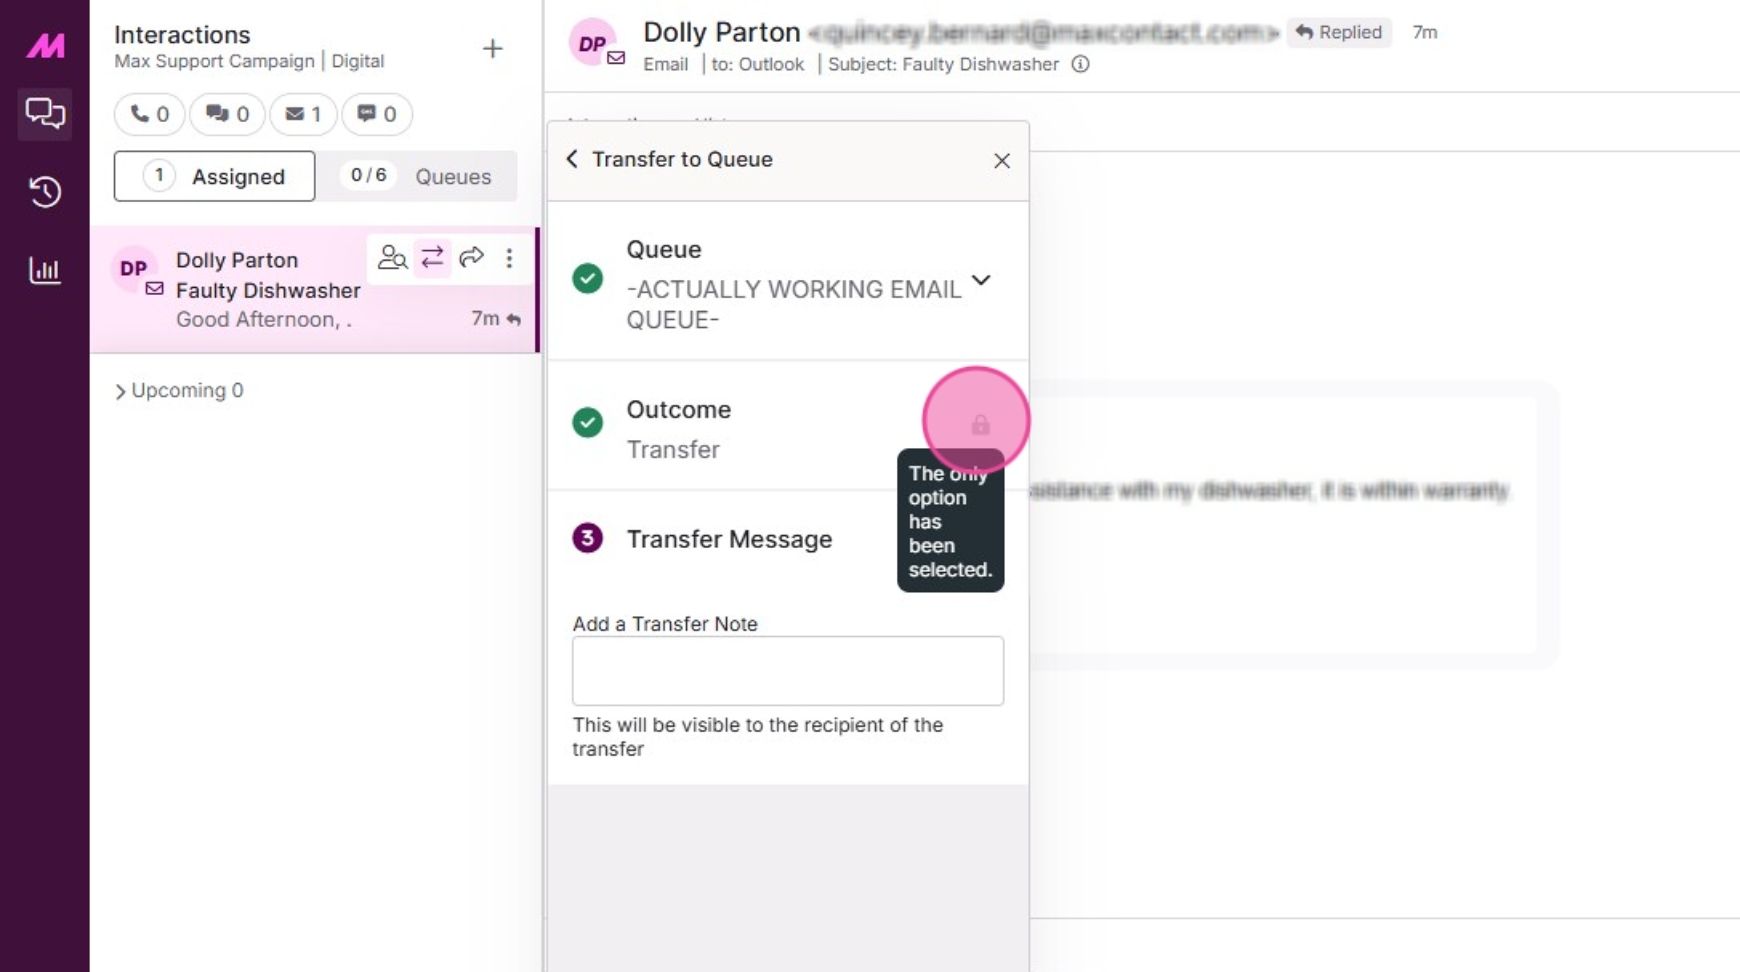Click the MaxContact logo icon
Viewport: 1740px width, 972px height.
pyautogui.click(x=45, y=45)
